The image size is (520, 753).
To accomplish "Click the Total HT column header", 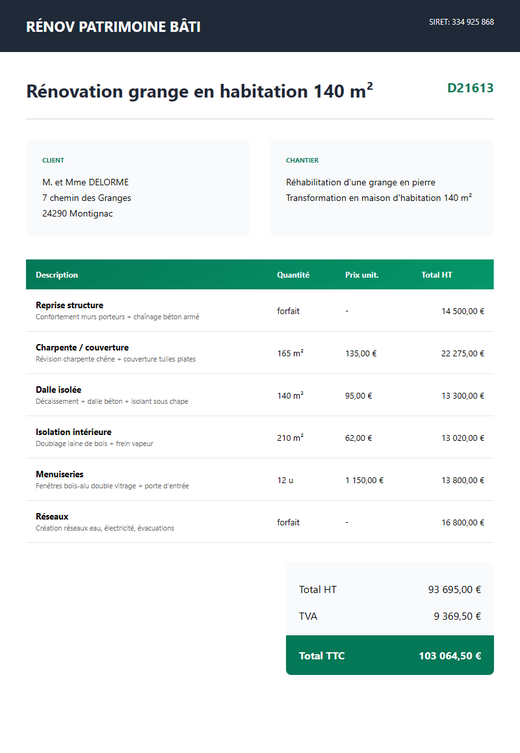I will pos(436,275).
